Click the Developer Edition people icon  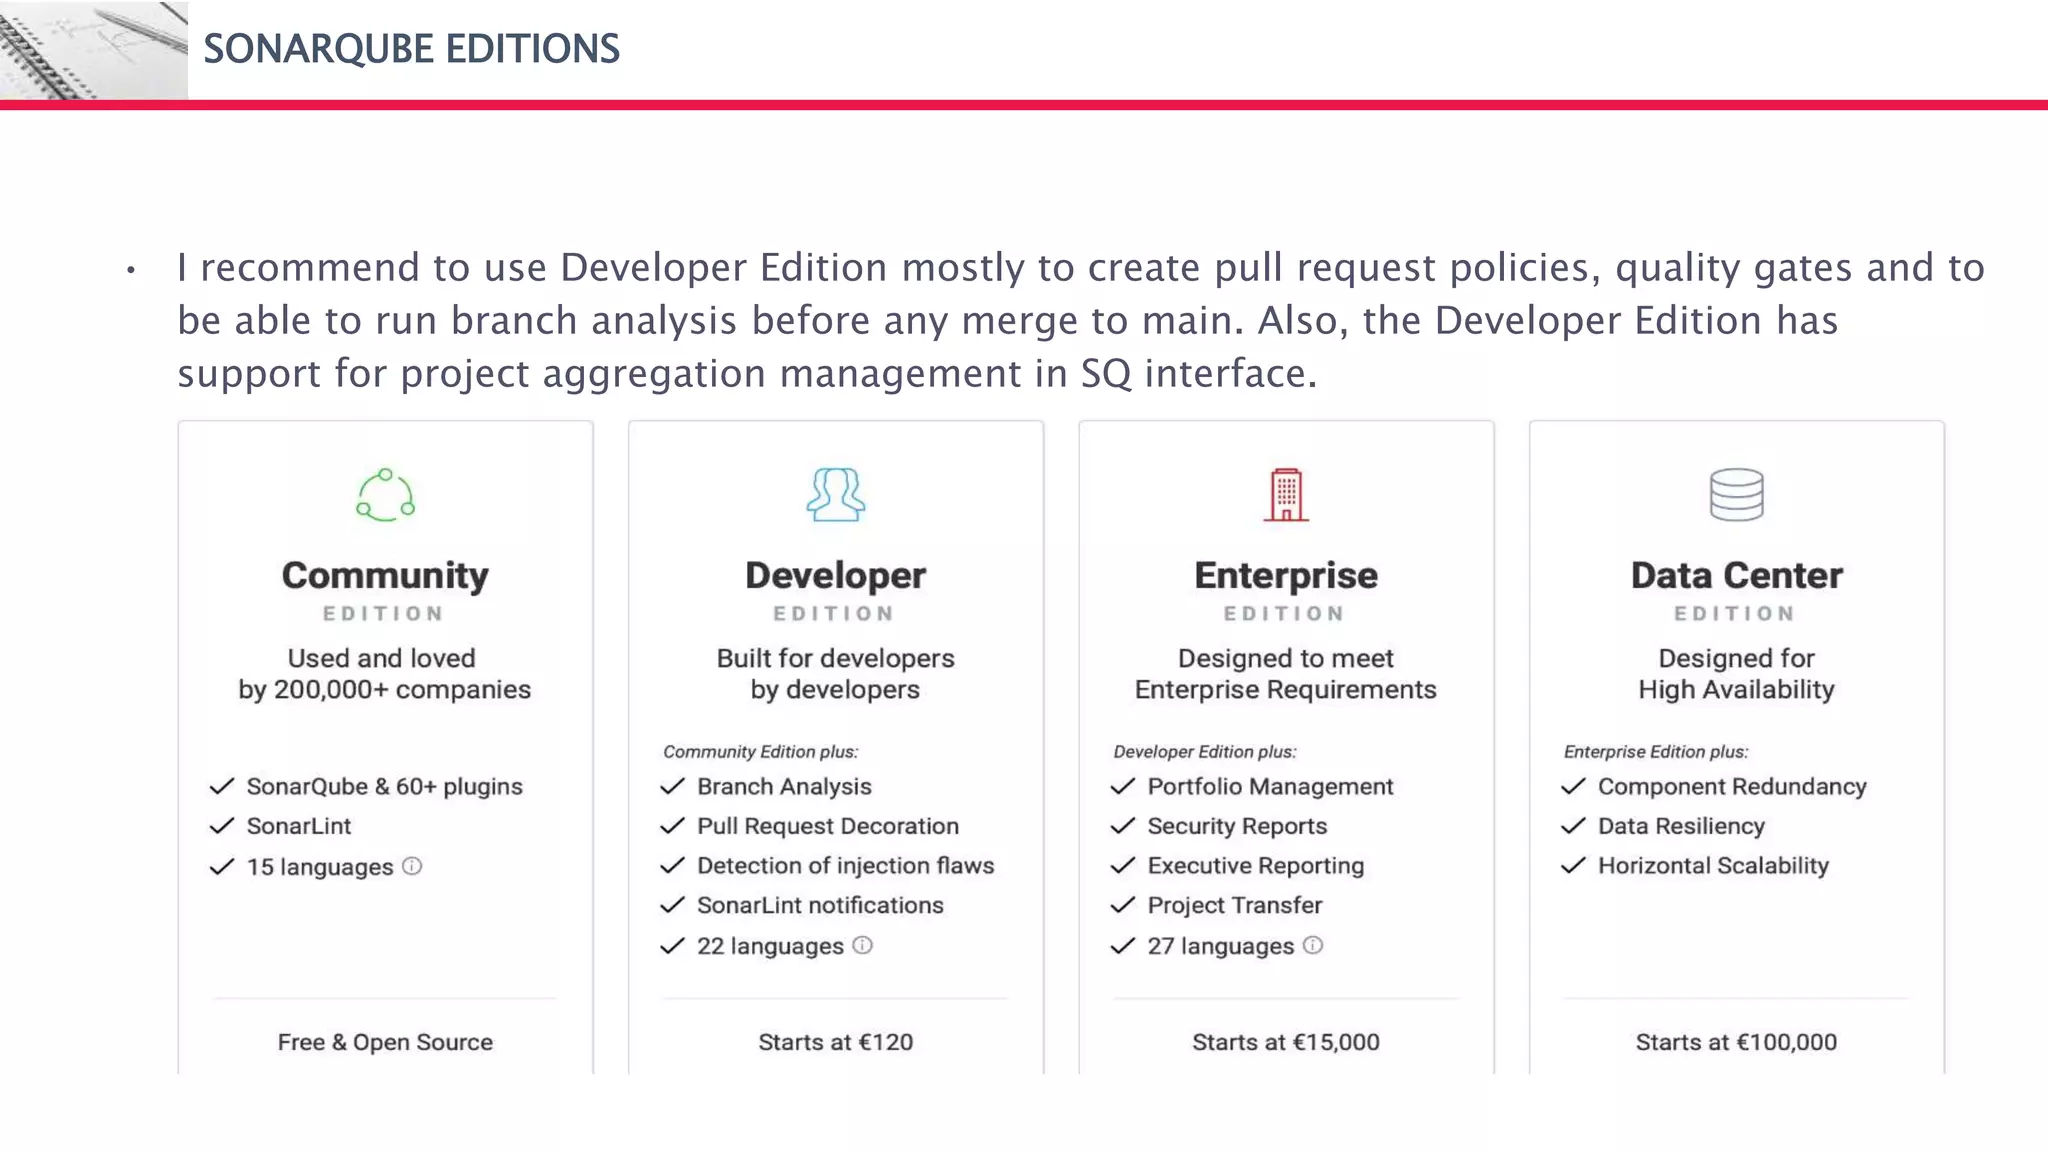click(835, 495)
